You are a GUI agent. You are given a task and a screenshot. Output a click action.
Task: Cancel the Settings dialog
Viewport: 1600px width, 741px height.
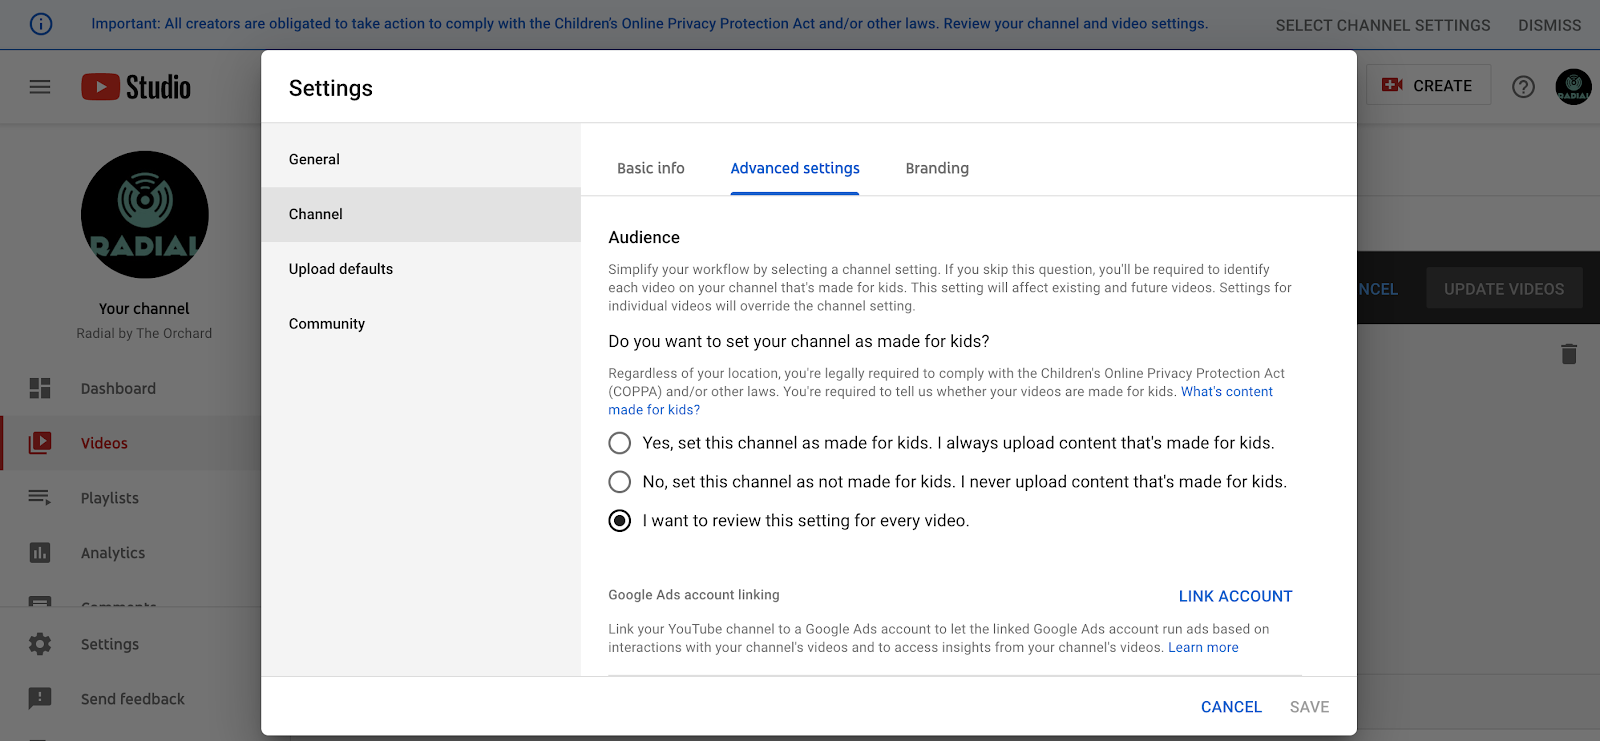[x=1231, y=707]
